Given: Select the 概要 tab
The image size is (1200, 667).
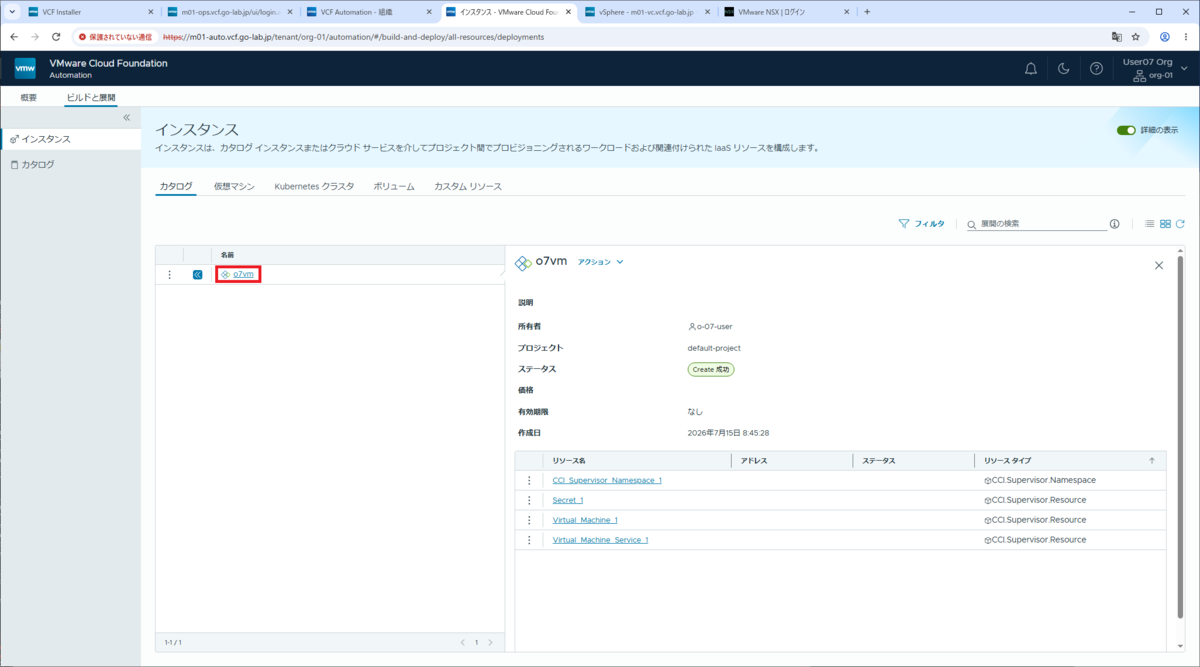Looking at the screenshot, I should pos(29,97).
